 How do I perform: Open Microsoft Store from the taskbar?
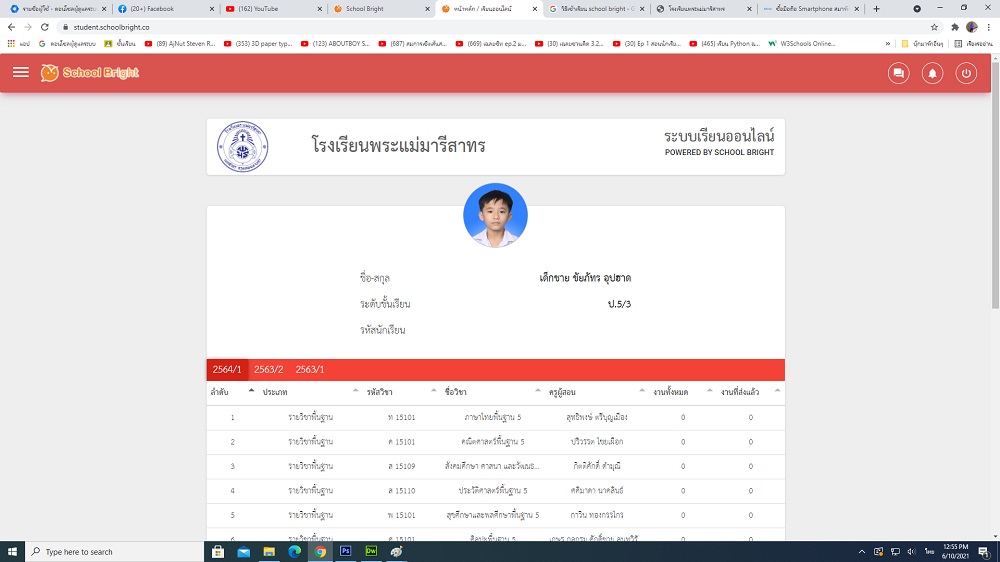(x=218, y=552)
